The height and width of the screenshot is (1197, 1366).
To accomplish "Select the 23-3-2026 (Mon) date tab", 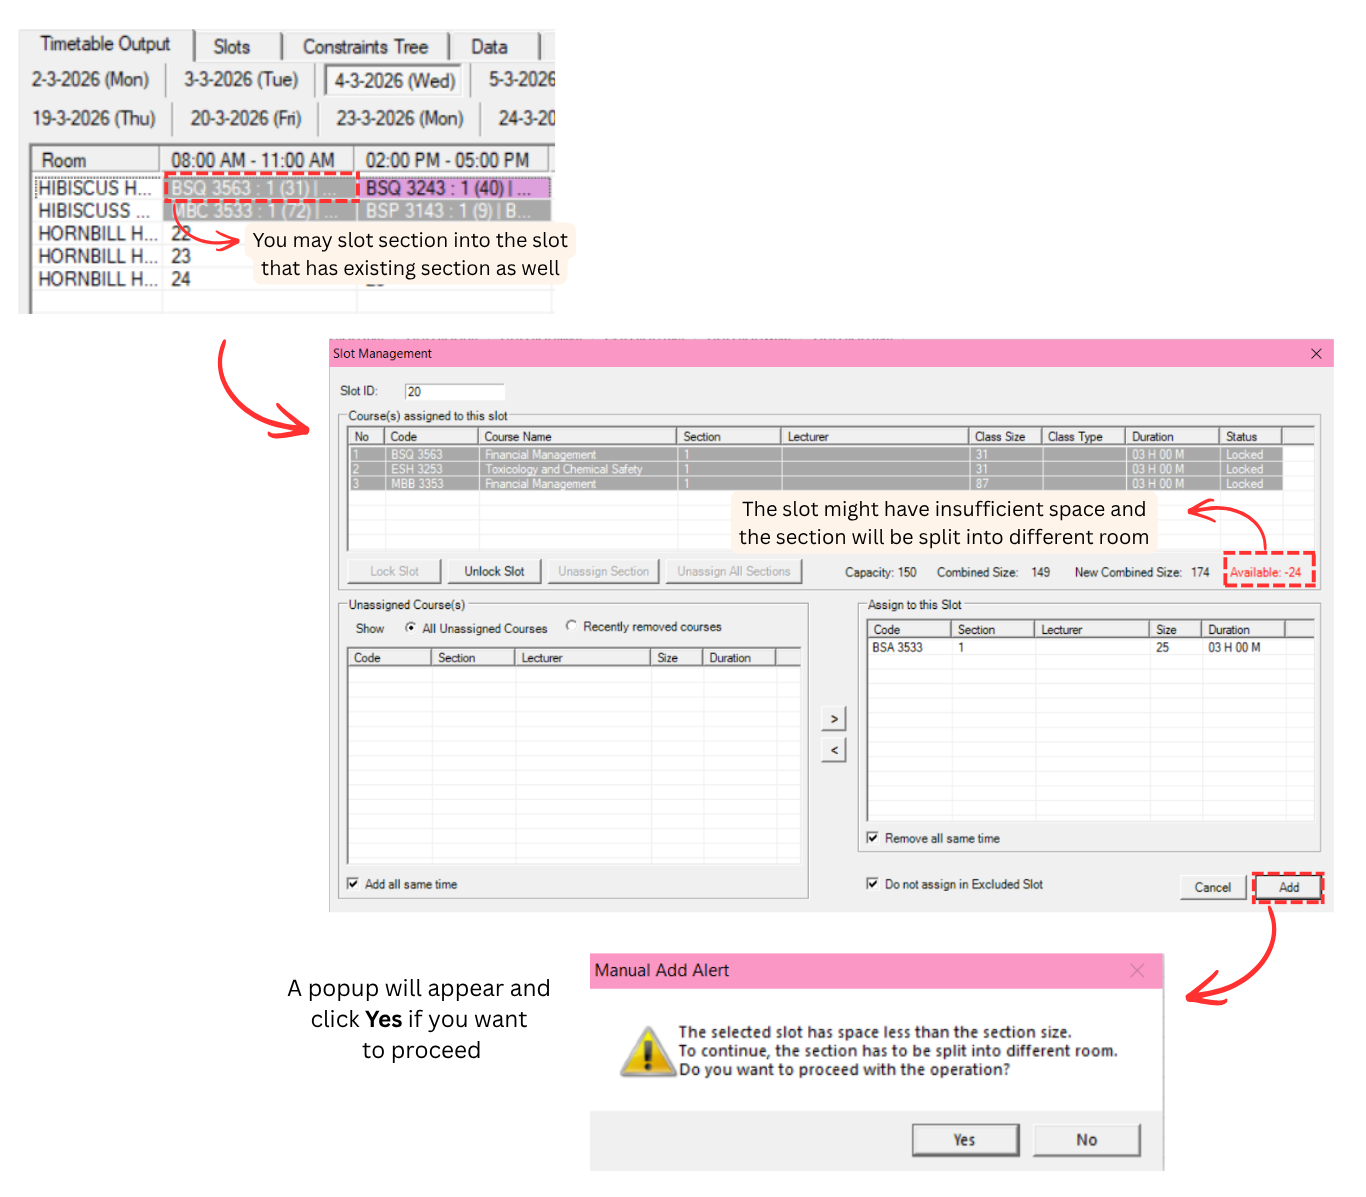I will [400, 119].
